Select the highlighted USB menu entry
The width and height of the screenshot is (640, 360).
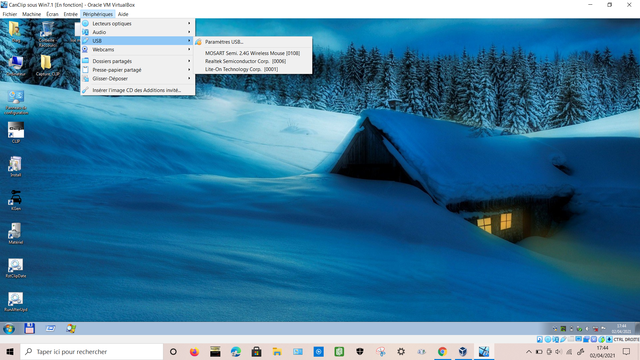(138, 41)
